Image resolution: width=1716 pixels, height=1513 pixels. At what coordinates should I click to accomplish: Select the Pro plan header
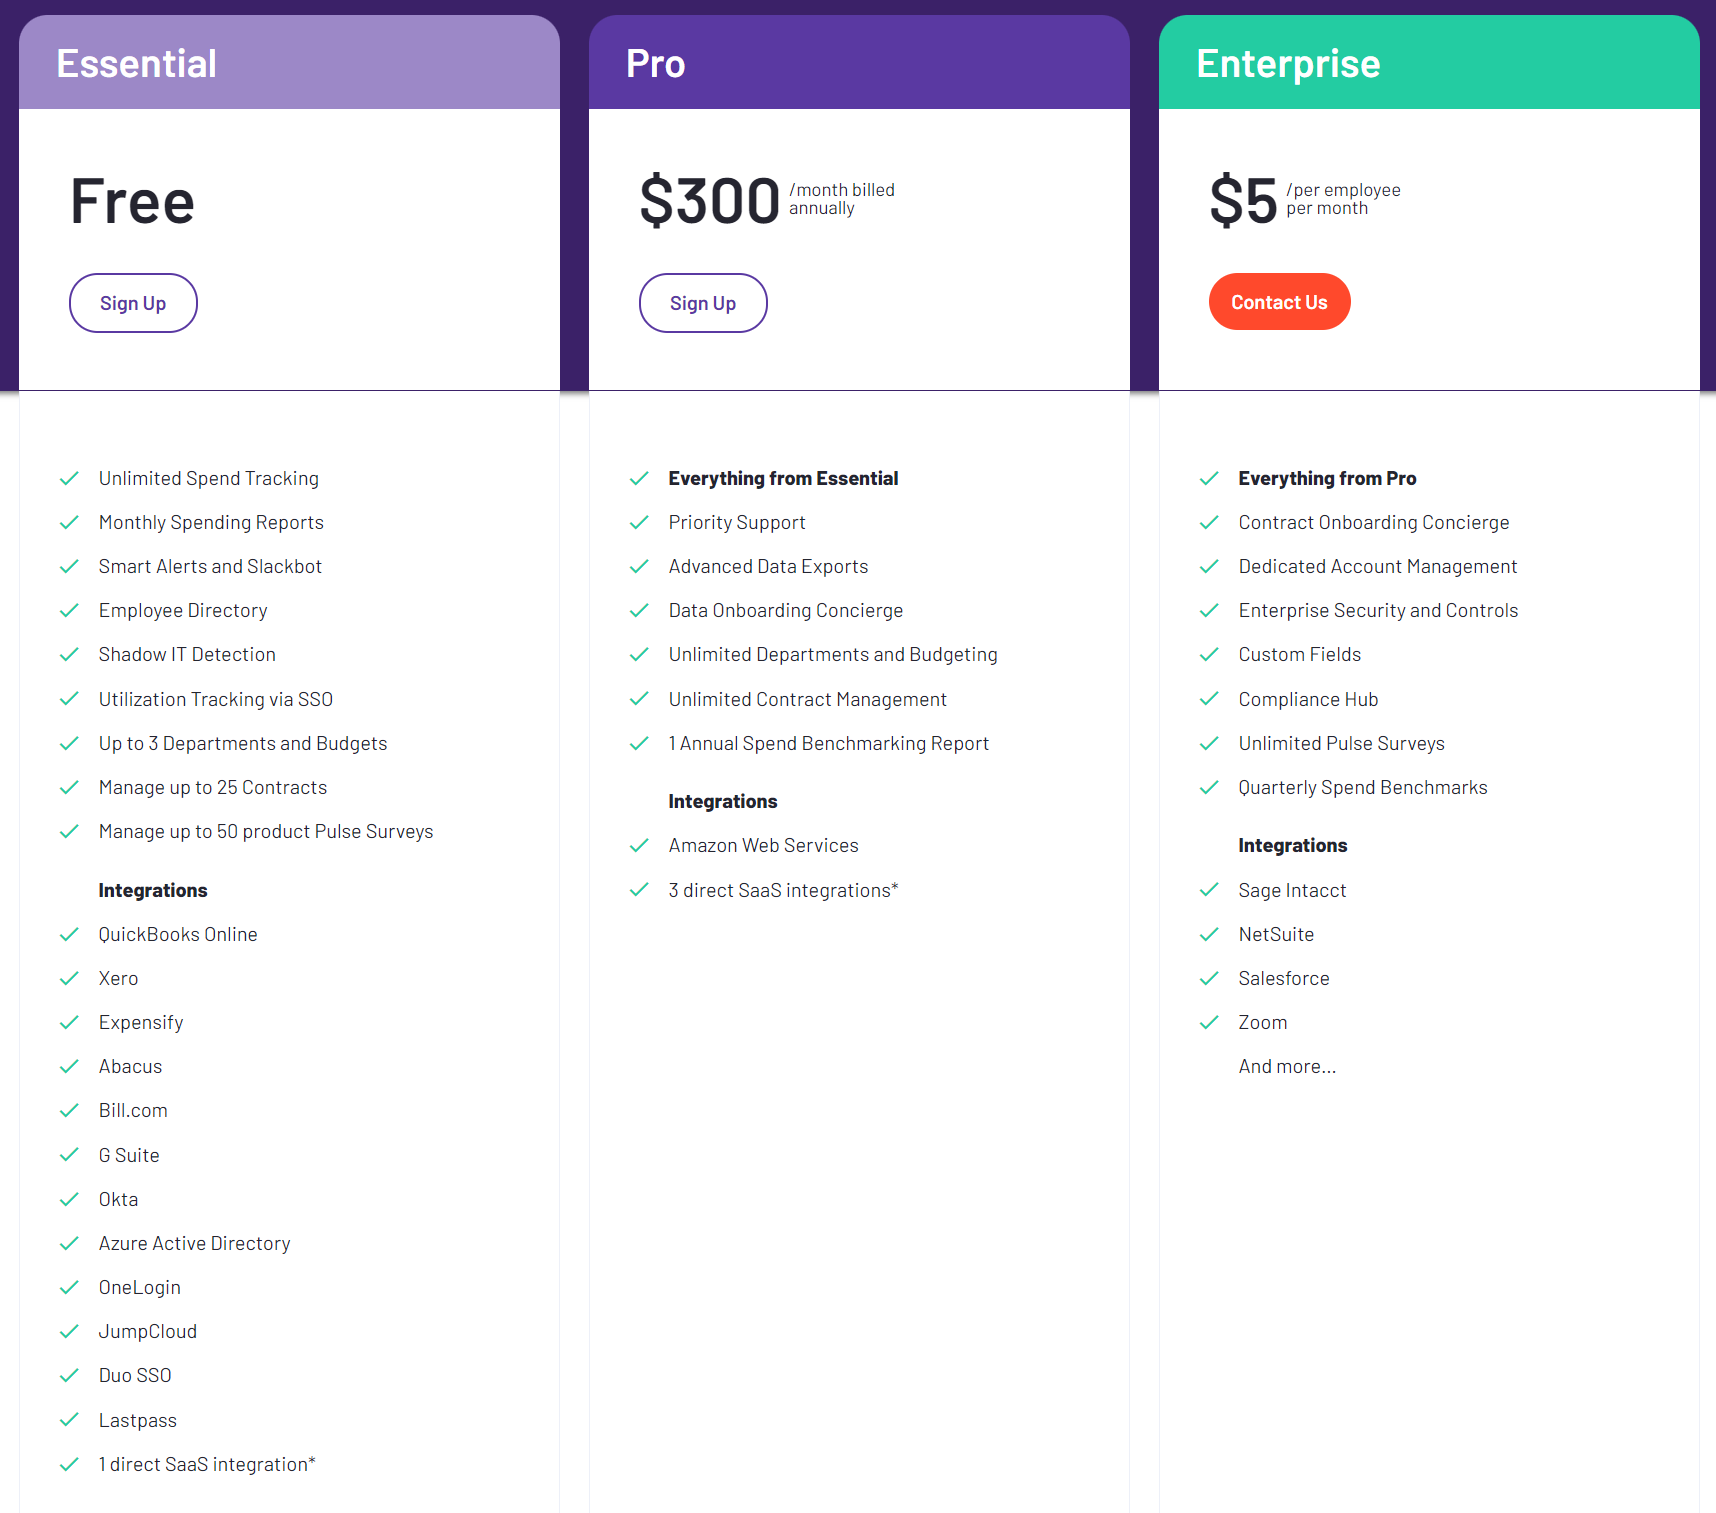click(656, 64)
